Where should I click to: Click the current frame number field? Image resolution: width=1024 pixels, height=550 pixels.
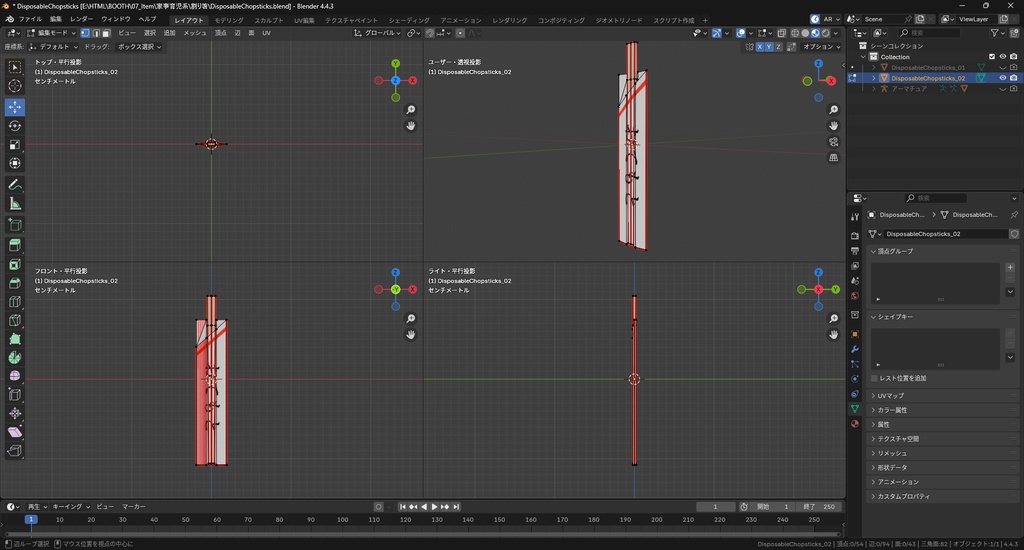(x=715, y=507)
